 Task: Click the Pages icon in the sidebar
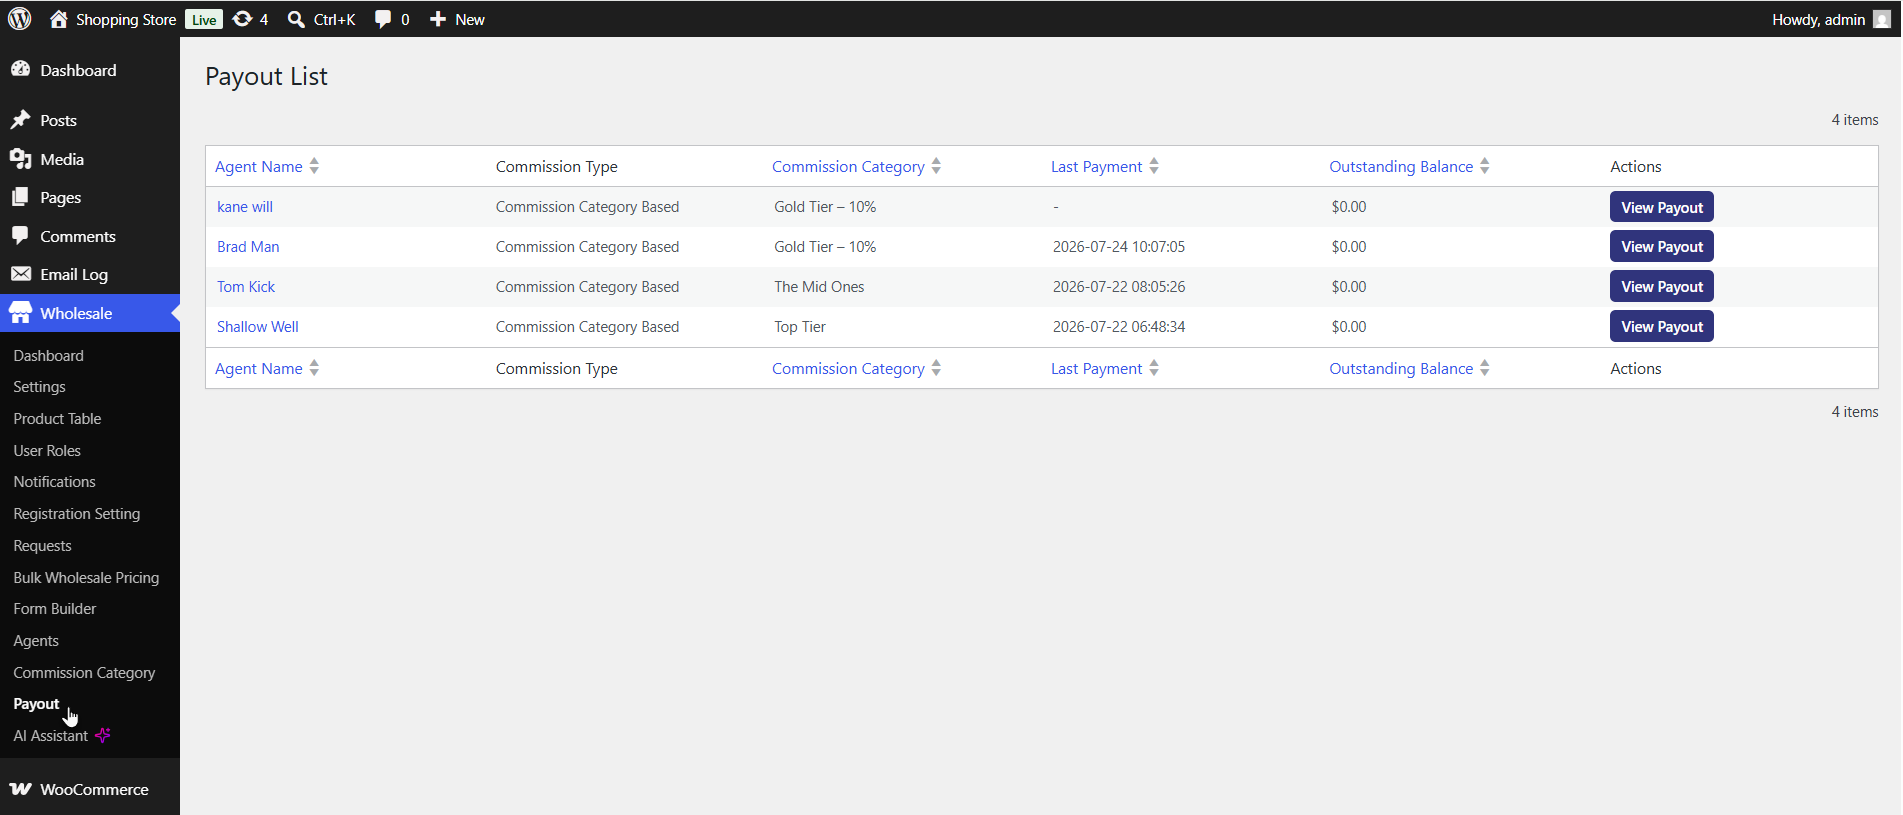pos(20,197)
